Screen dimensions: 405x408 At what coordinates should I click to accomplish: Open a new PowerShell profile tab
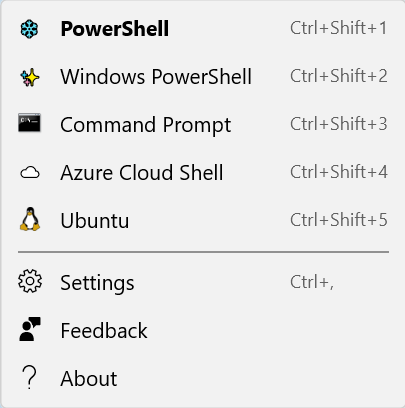tap(202, 29)
